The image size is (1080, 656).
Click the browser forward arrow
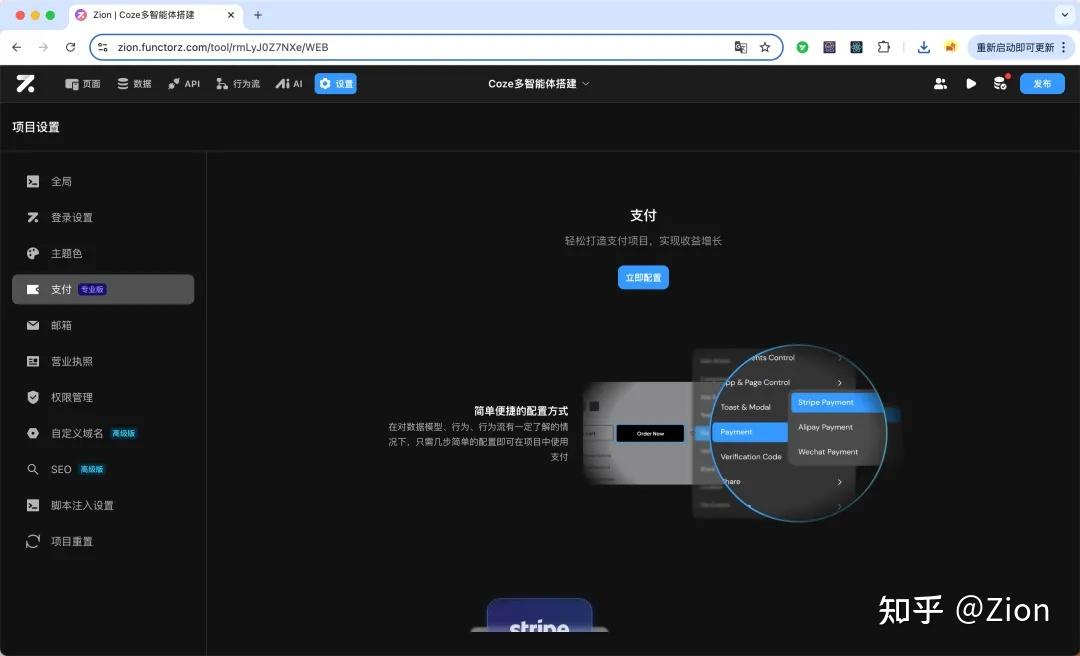(43, 47)
